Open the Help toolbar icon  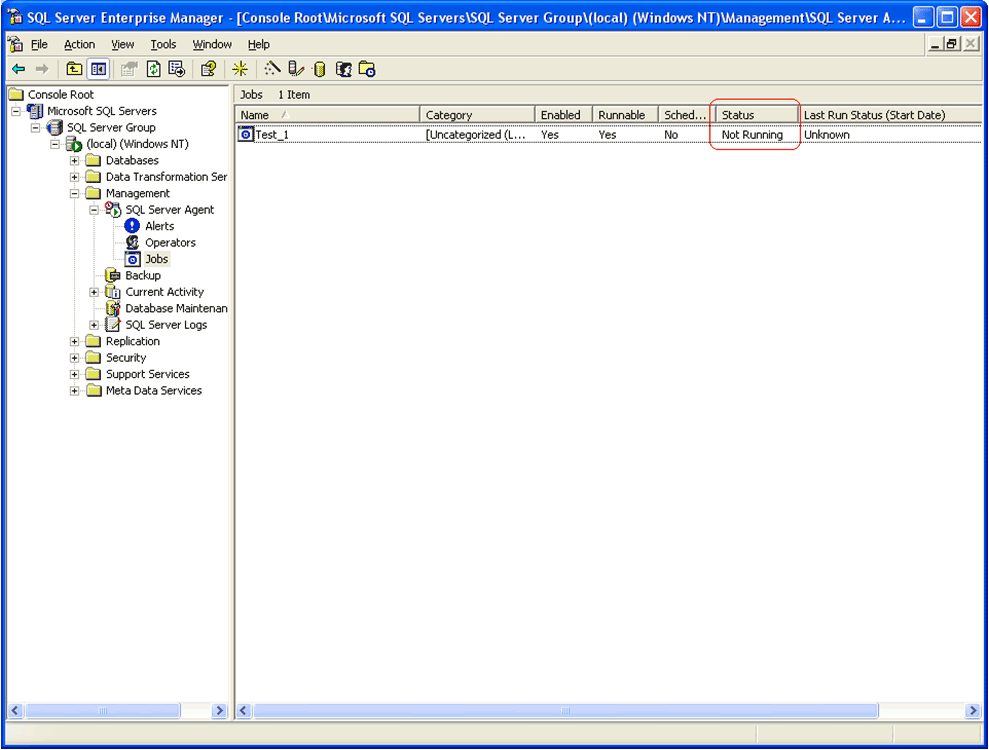208,69
